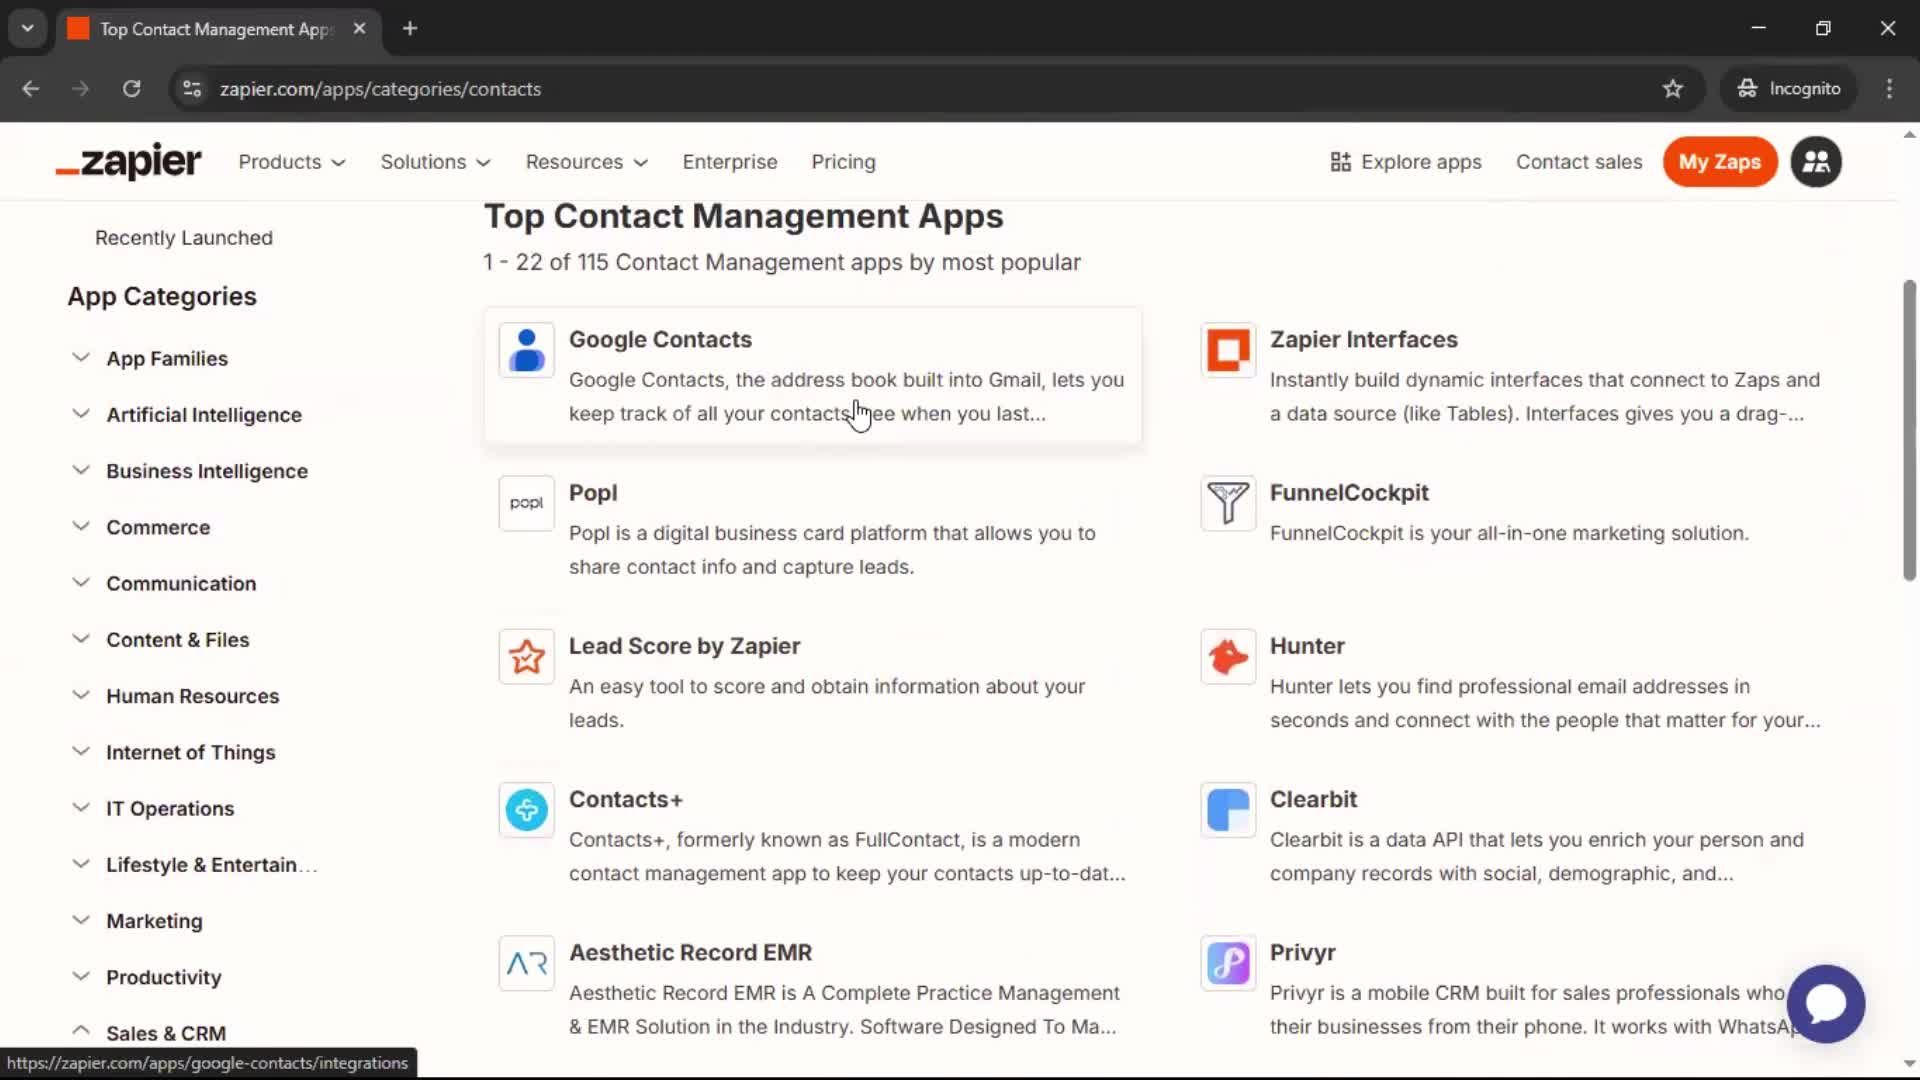
Task: Click the Hunter fox icon
Action: tap(1227, 656)
